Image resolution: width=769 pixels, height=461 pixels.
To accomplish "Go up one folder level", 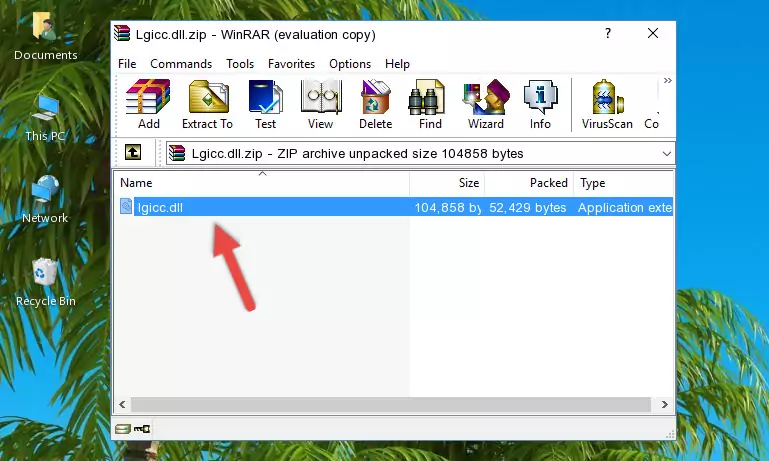I will 133,153.
